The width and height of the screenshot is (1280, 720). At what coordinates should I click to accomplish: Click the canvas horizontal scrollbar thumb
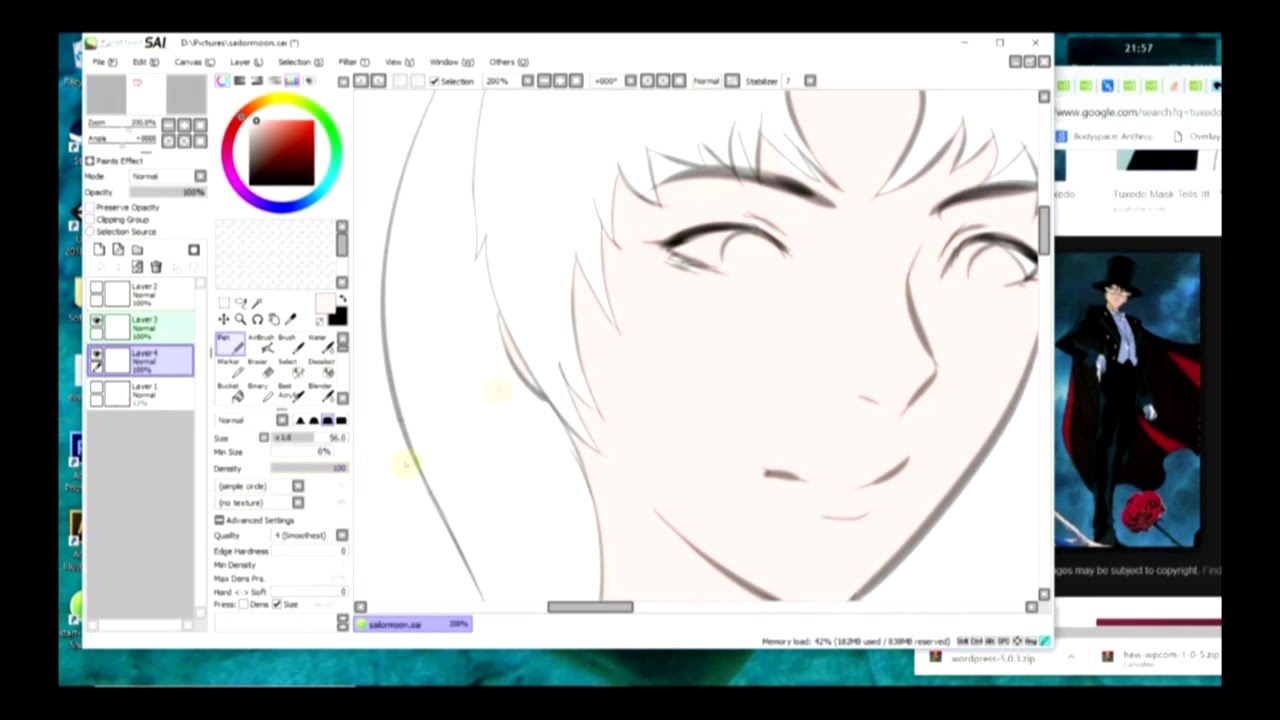[590, 607]
